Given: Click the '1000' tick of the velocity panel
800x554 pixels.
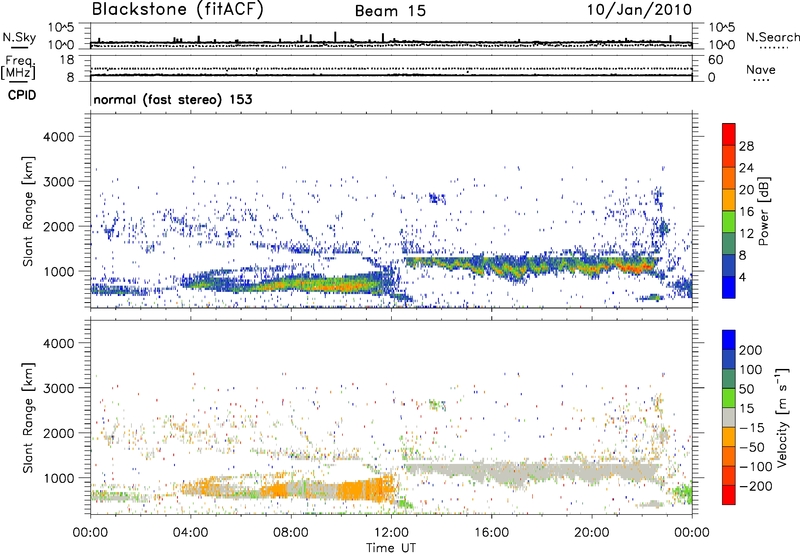Looking at the screenshot, I should [59, 478].
